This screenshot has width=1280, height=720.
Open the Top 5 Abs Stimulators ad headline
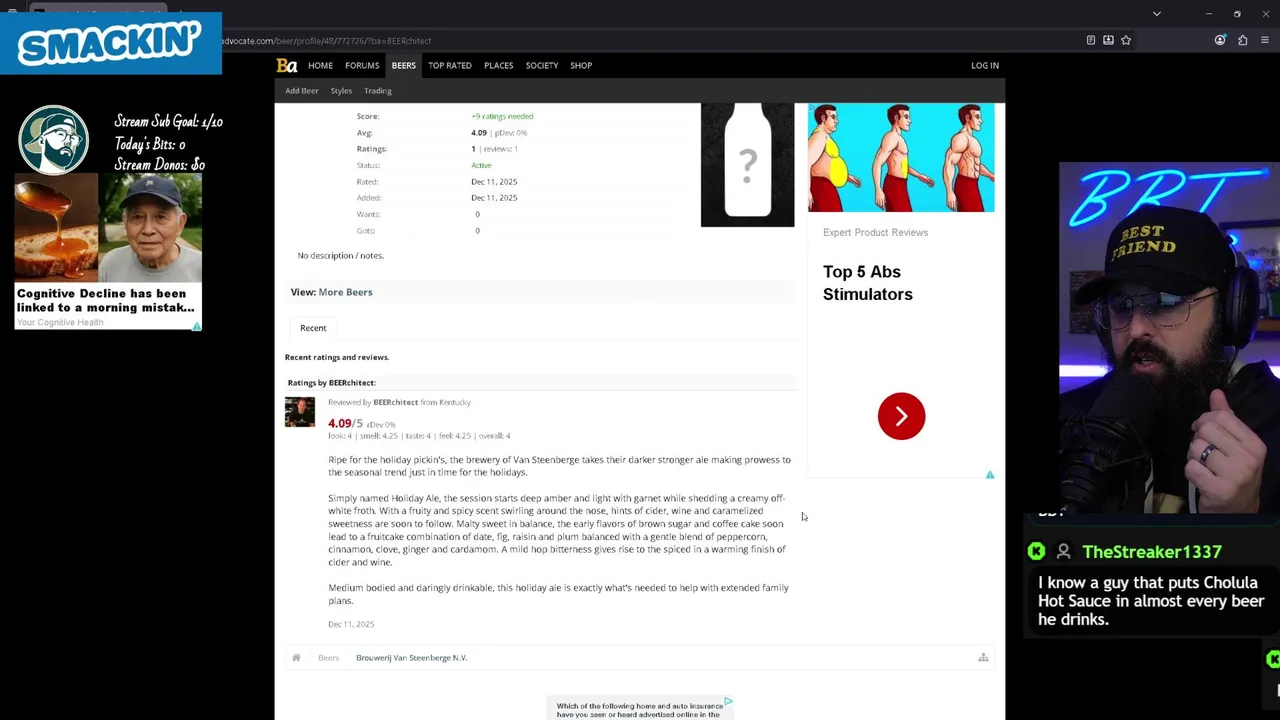867,283
